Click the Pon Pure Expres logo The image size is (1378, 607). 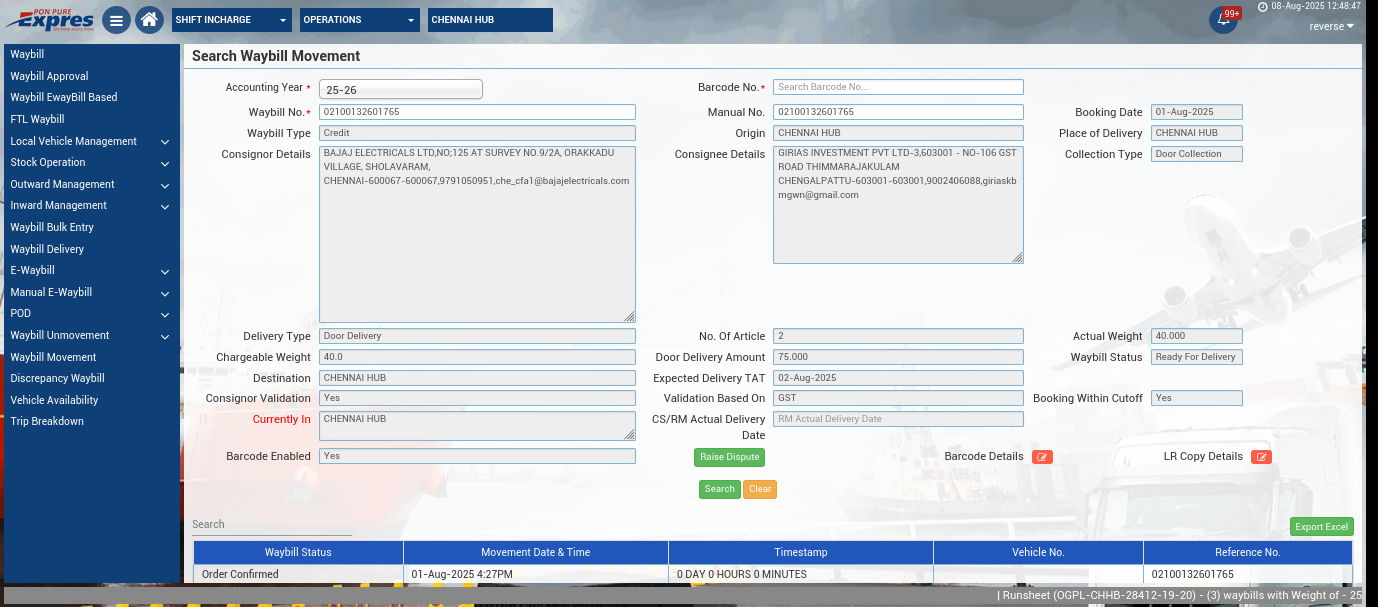click(x=50, y=20)
